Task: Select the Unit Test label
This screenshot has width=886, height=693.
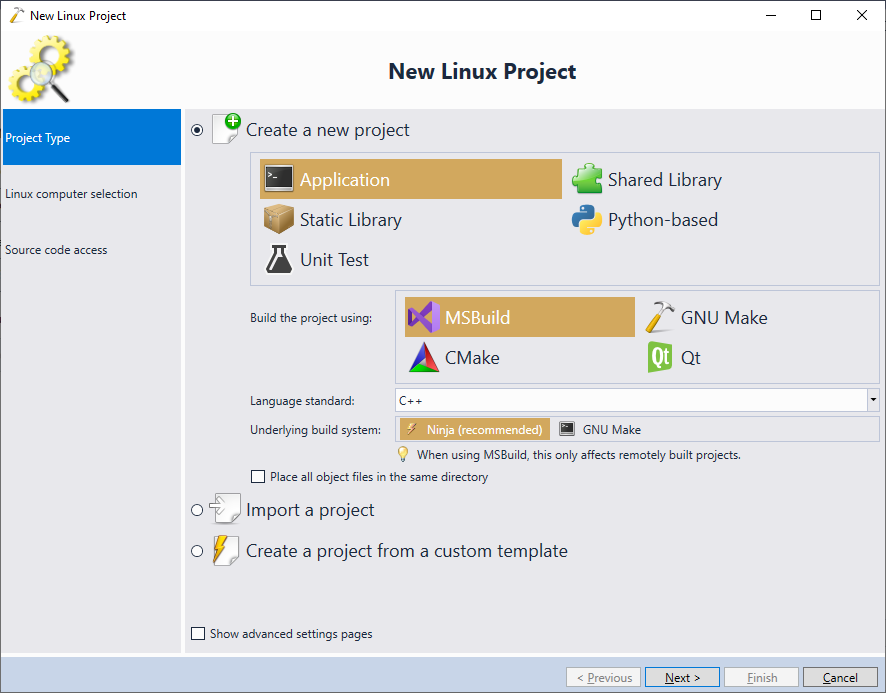Action: 335,259
